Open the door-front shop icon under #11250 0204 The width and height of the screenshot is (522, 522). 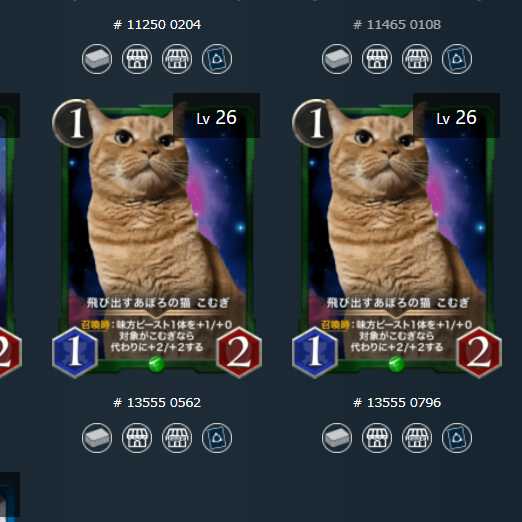[x=137, y=59]
